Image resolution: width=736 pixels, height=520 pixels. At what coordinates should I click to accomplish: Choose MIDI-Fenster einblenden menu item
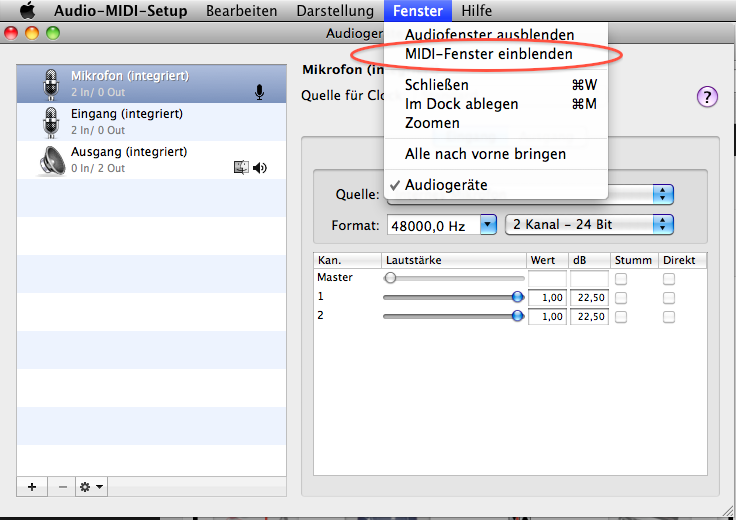tap(488, 54)
